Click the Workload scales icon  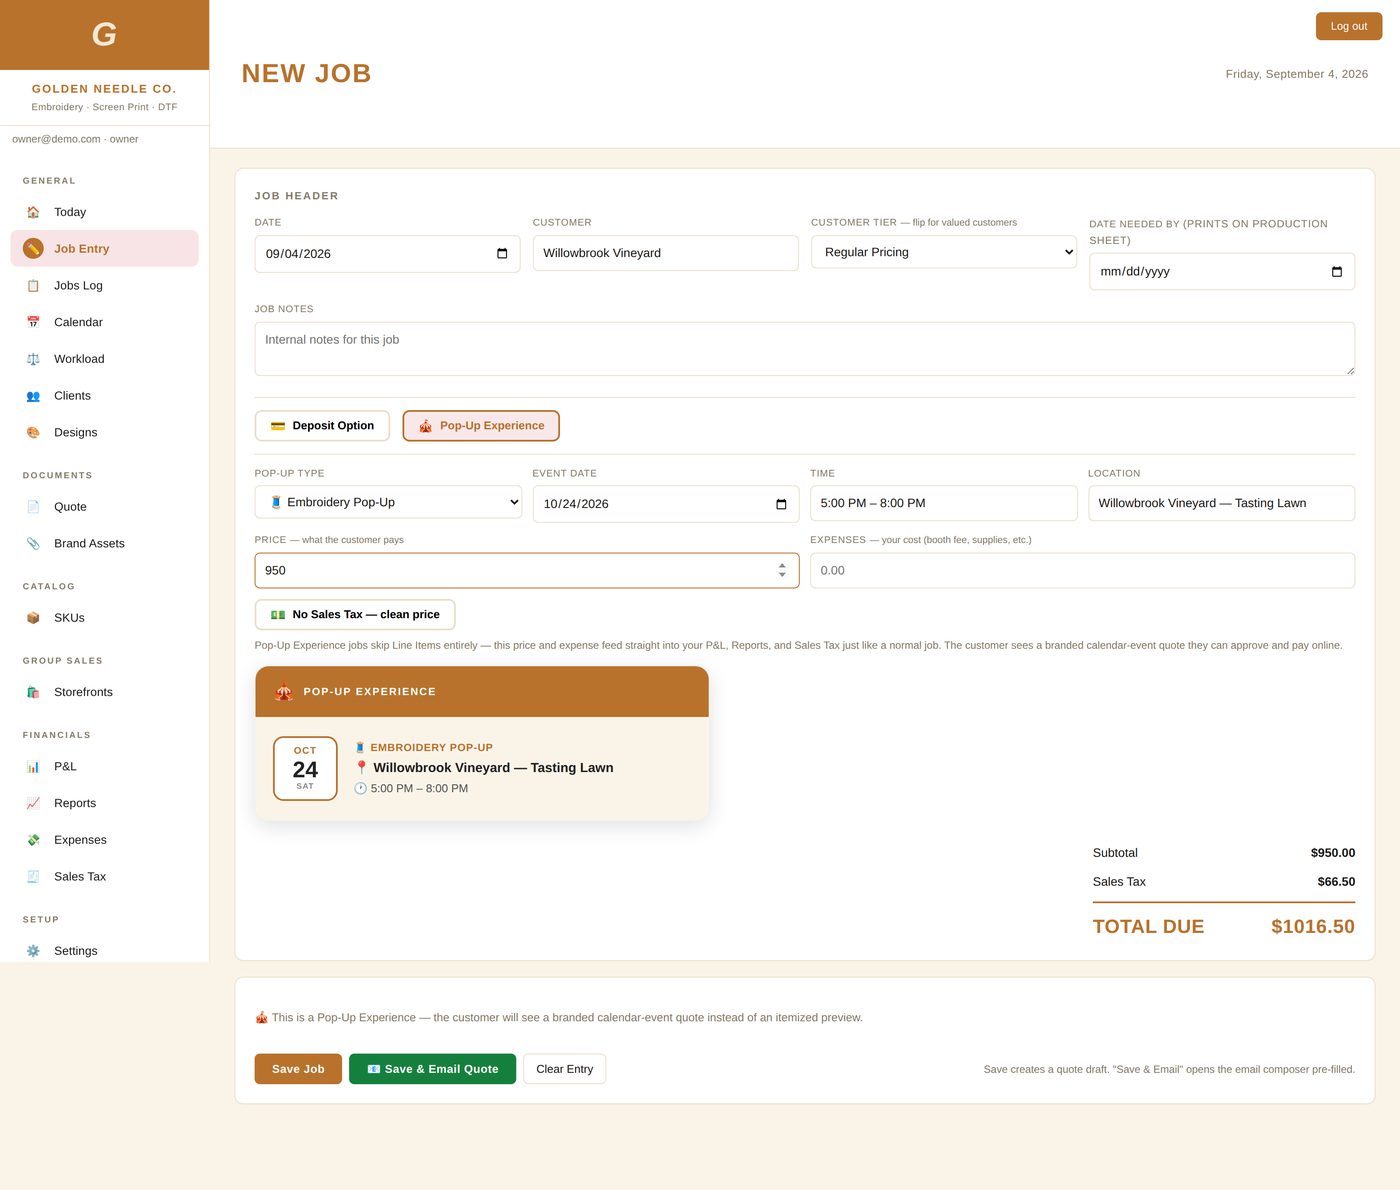(x=33, y=359)
